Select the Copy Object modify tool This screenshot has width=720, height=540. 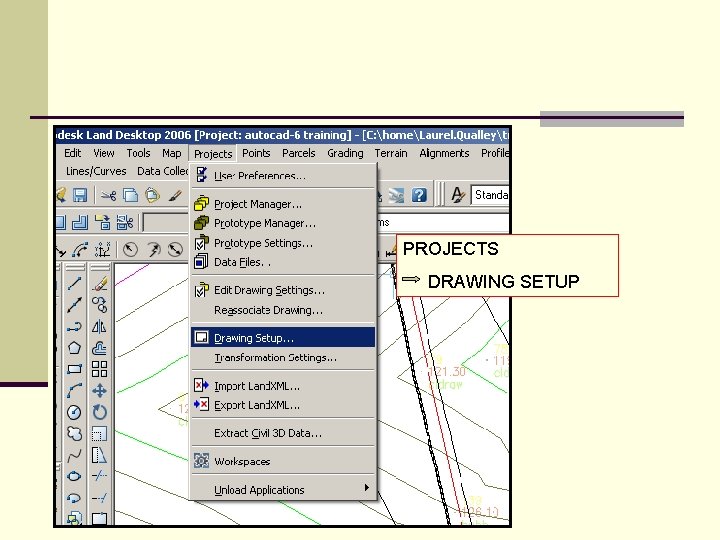pos(100,305)
